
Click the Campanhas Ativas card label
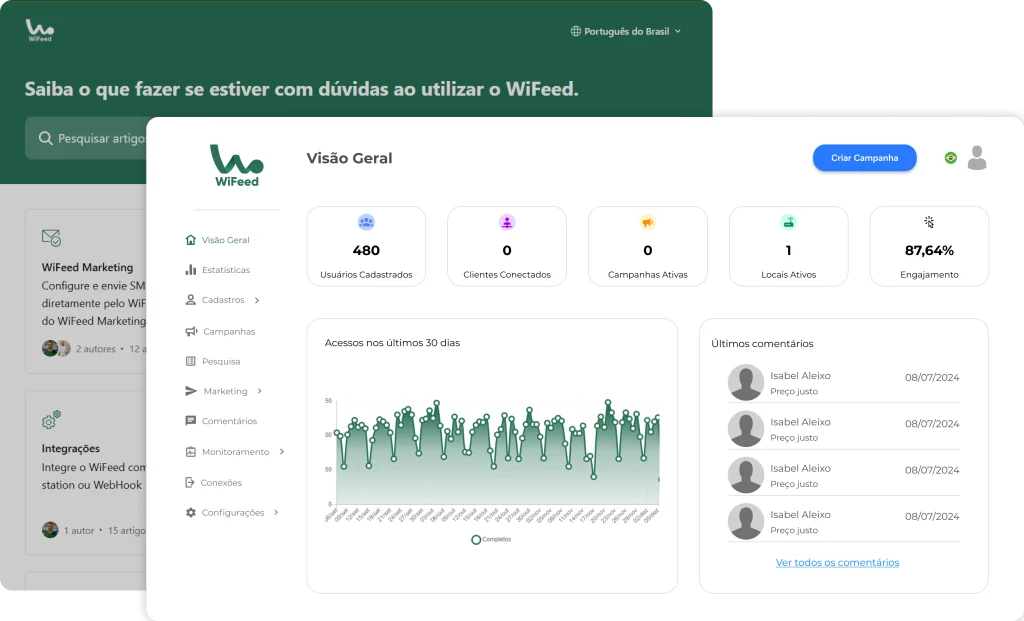[648, 275]
